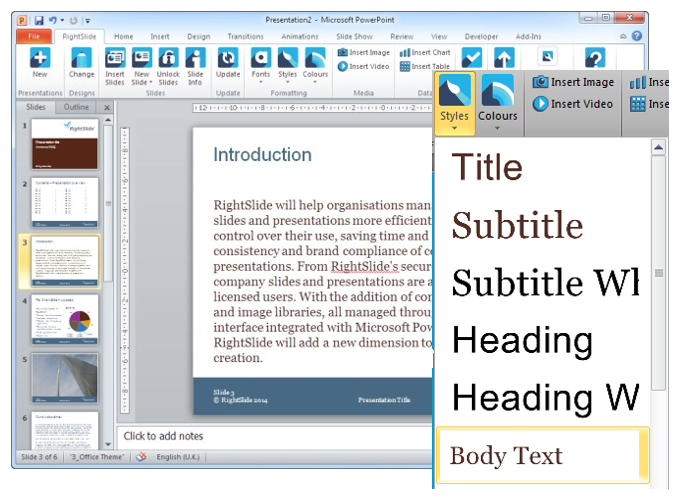This screenshot has width=680, height=498.
Task: Click the styles list scroll up arrow
Action: coord(658,147)
